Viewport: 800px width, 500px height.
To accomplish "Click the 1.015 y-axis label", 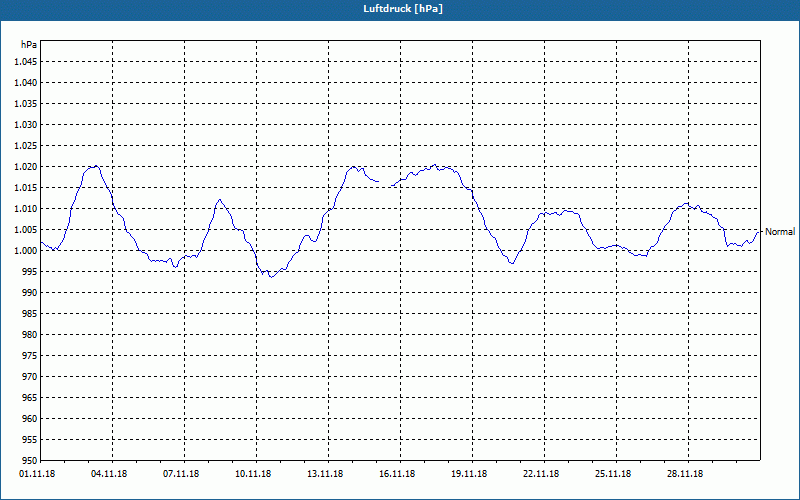I will [x=26, y=188].
